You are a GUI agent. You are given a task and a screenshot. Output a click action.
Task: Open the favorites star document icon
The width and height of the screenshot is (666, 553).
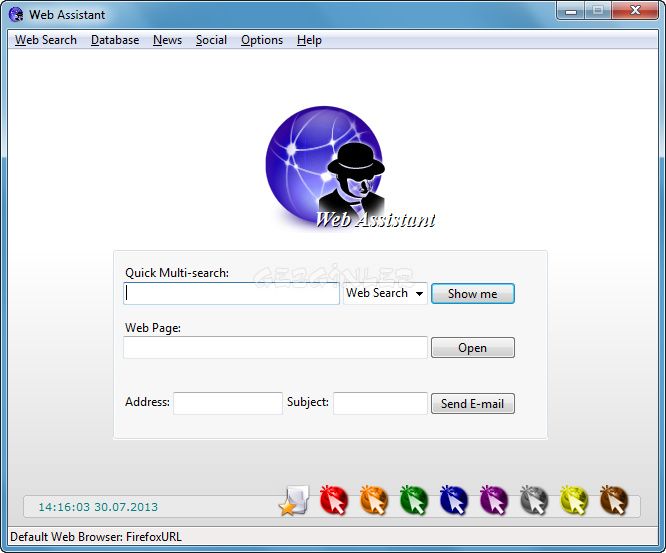[294, 501]
